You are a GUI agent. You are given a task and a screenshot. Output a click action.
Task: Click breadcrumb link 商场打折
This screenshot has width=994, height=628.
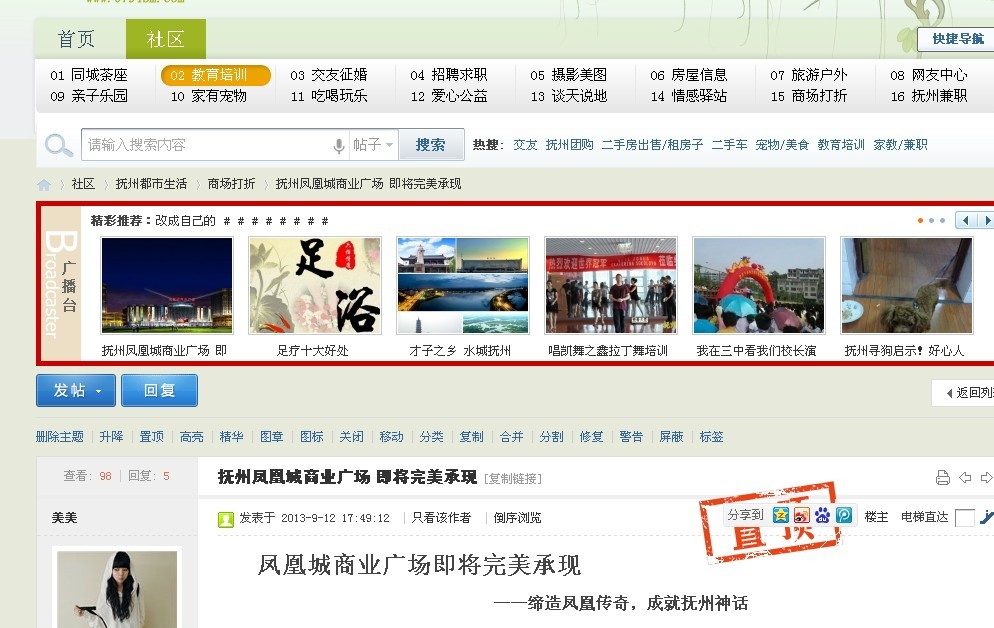231,184
